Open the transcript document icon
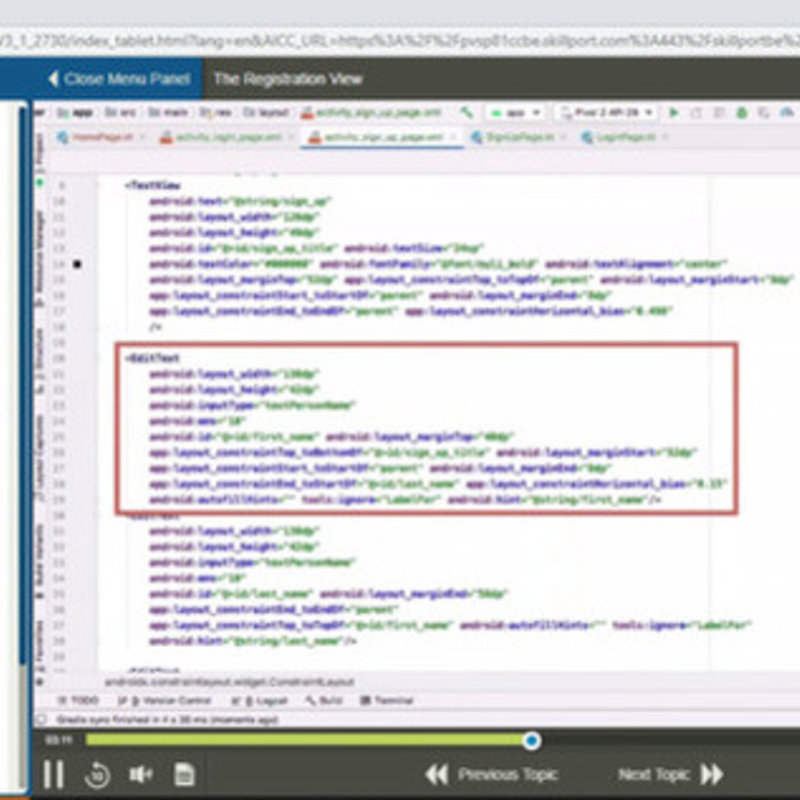This screenshot has height=800, width=800. tap(184, 774)
